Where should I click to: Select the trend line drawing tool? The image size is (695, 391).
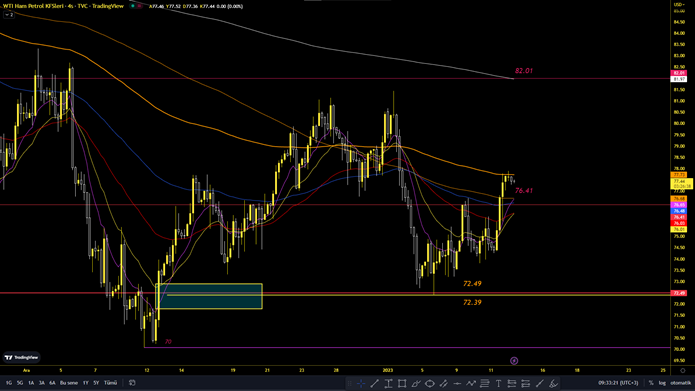tap(375, 383)
